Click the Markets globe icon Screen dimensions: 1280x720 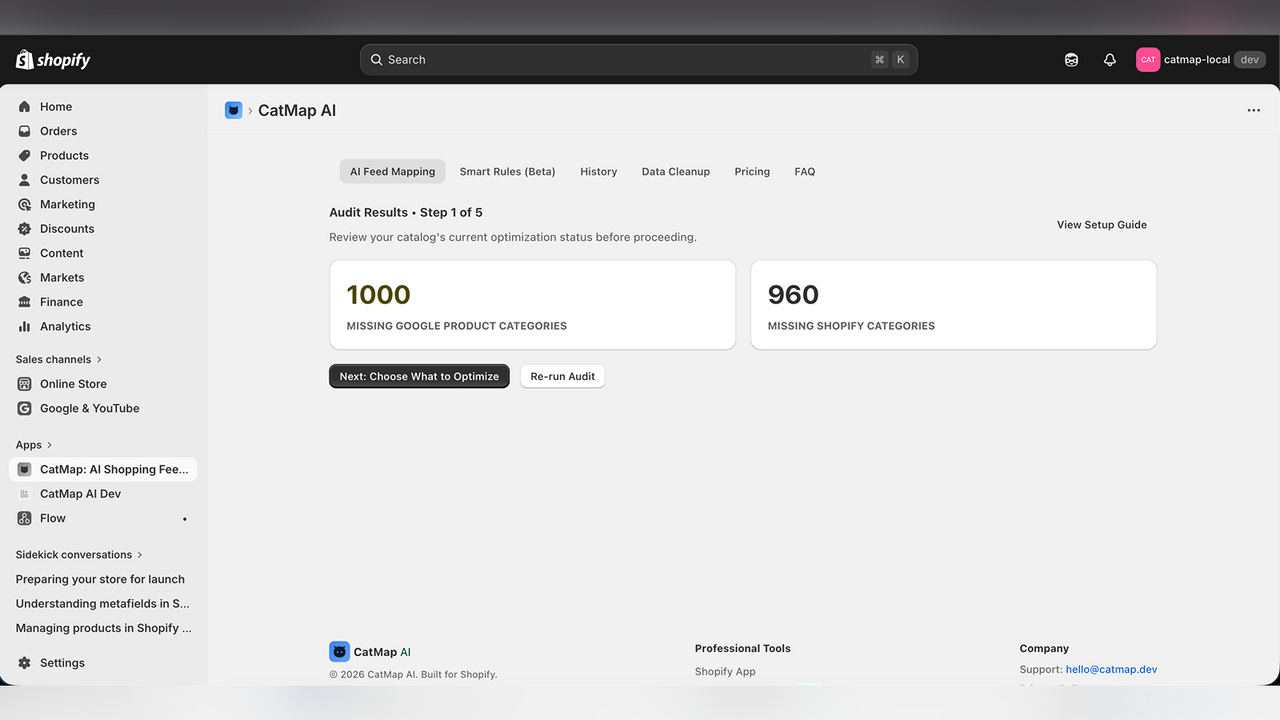(25, 278)
